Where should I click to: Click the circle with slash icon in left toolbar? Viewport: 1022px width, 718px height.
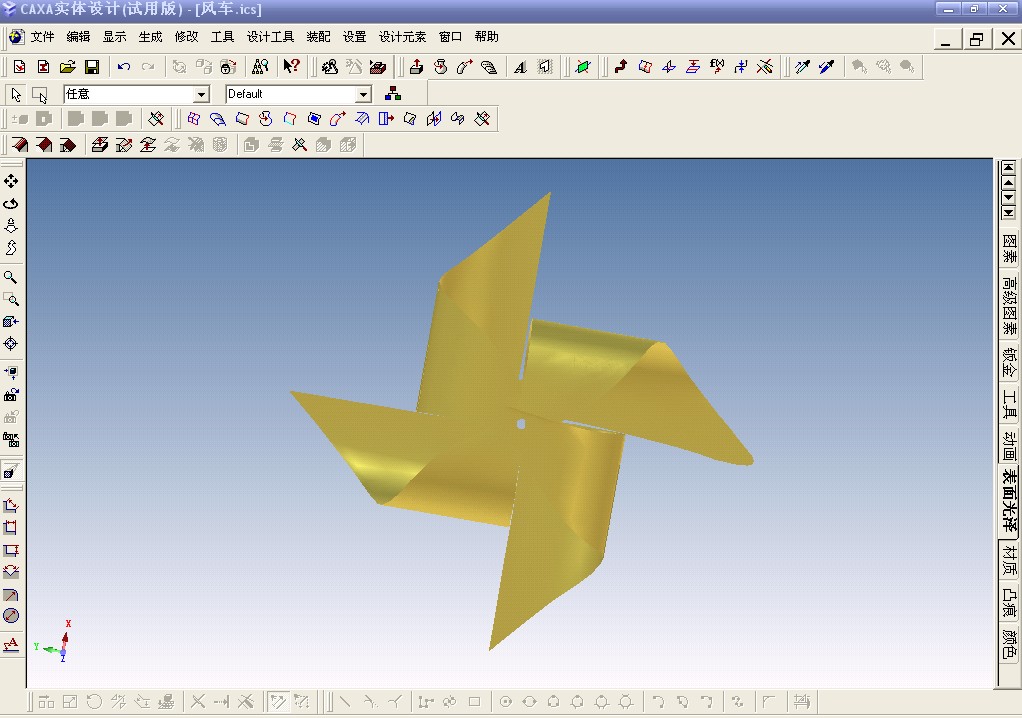click(11, 616)
